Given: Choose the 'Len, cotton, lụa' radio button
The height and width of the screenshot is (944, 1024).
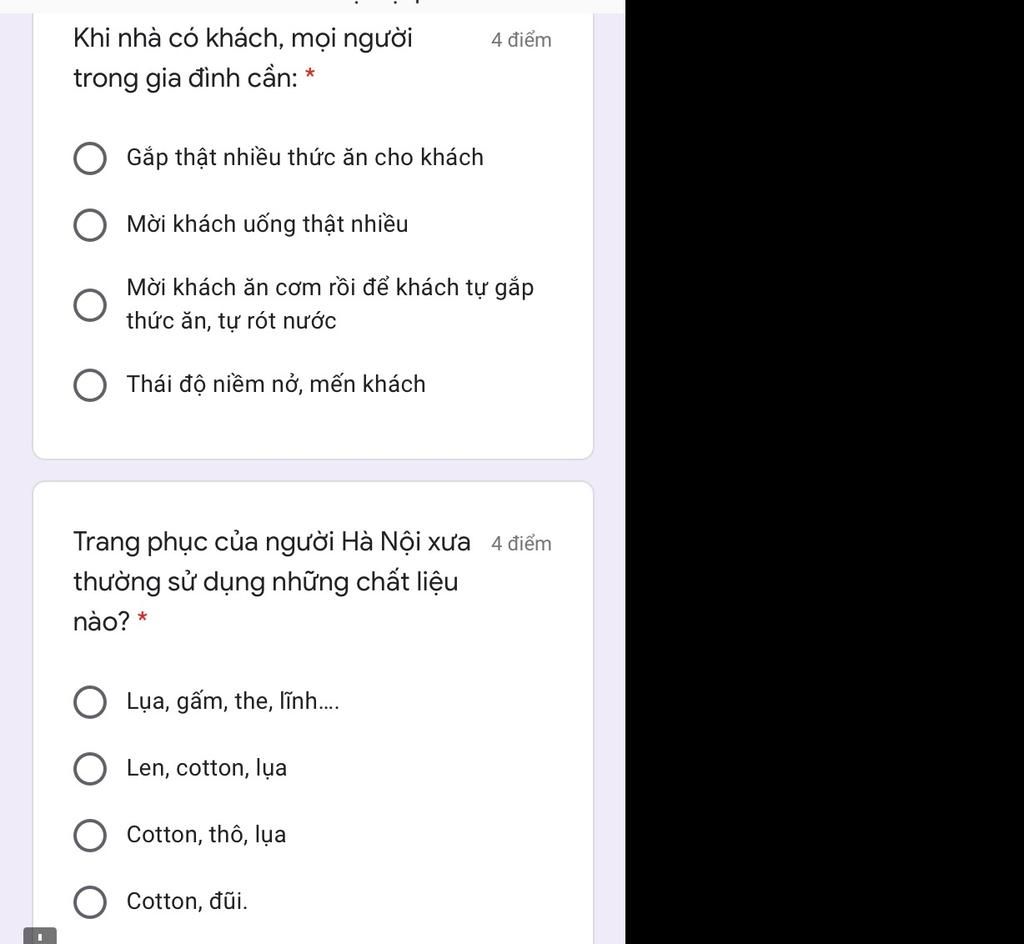Looking at the screenshot, I should [90, 768].
